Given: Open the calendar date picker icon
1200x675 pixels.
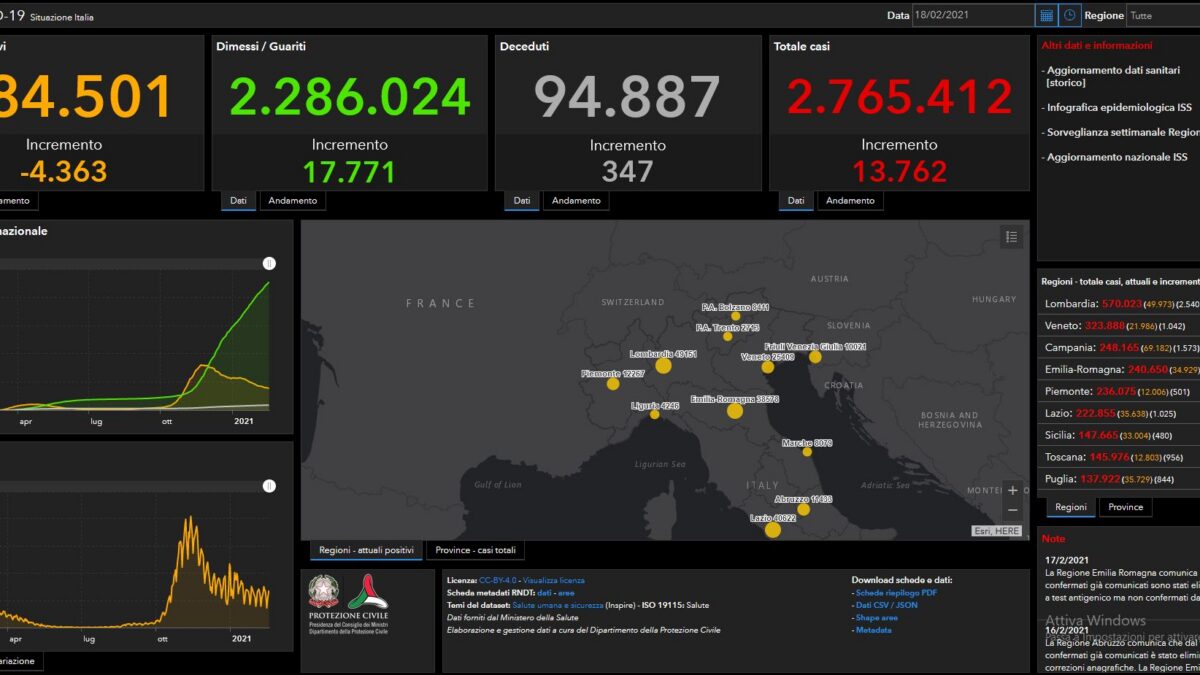Looking at the screenshot, I should click(x=1046, y=15).
